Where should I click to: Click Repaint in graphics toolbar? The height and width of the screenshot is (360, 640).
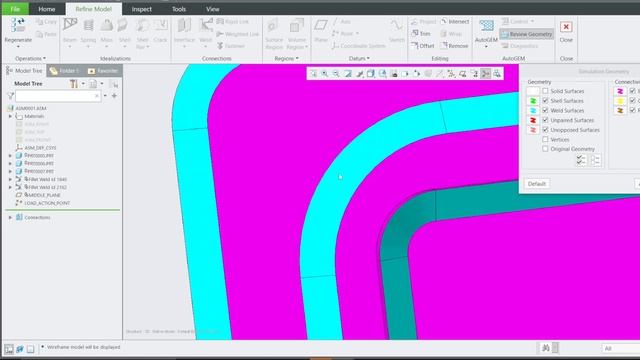coord(348,73)
